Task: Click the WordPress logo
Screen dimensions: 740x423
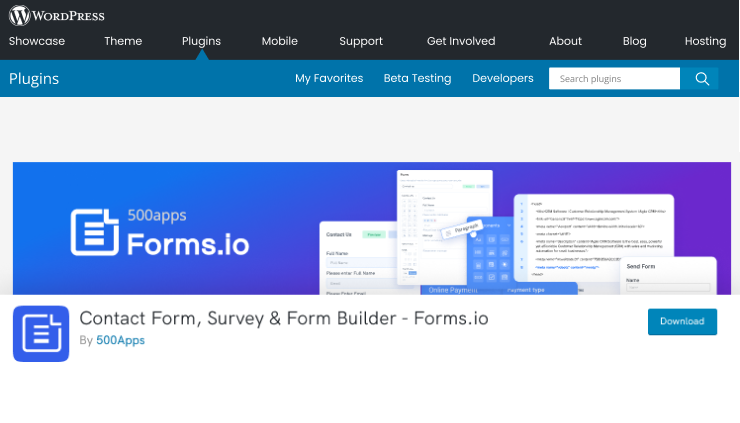Action: (x=57, y=16)
